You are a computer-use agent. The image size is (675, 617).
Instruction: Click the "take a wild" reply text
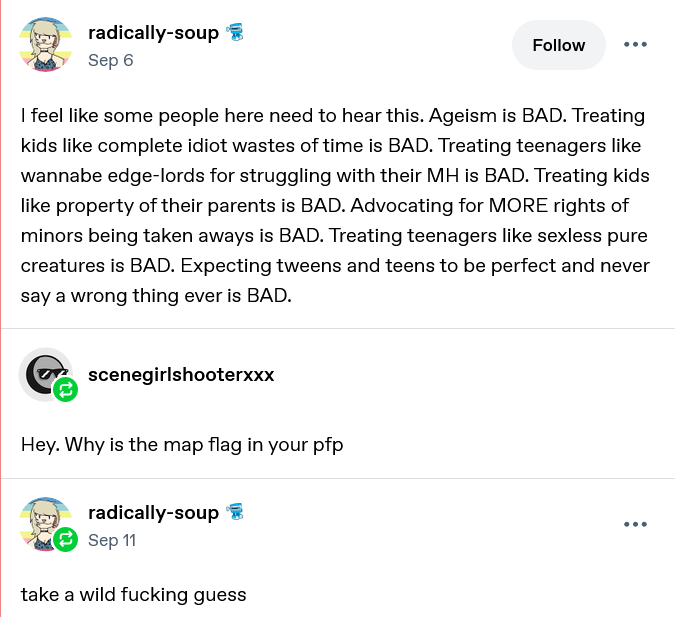(x=133, y=594)
